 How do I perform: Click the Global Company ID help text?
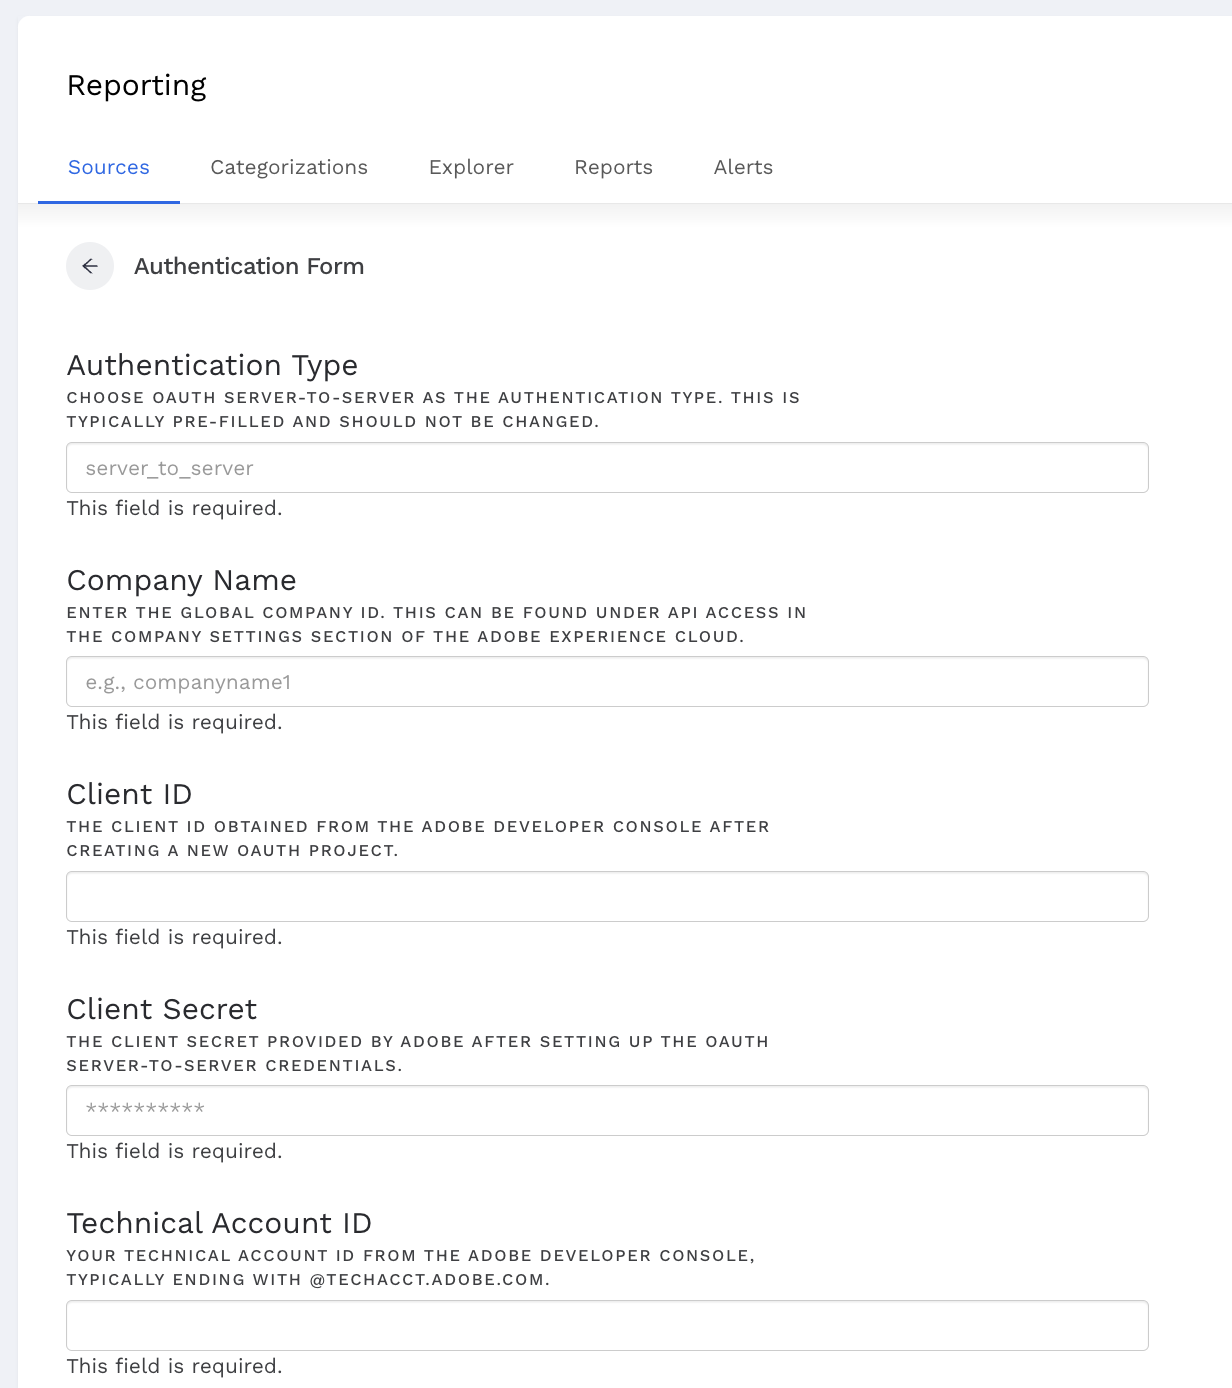coord(436,624)
